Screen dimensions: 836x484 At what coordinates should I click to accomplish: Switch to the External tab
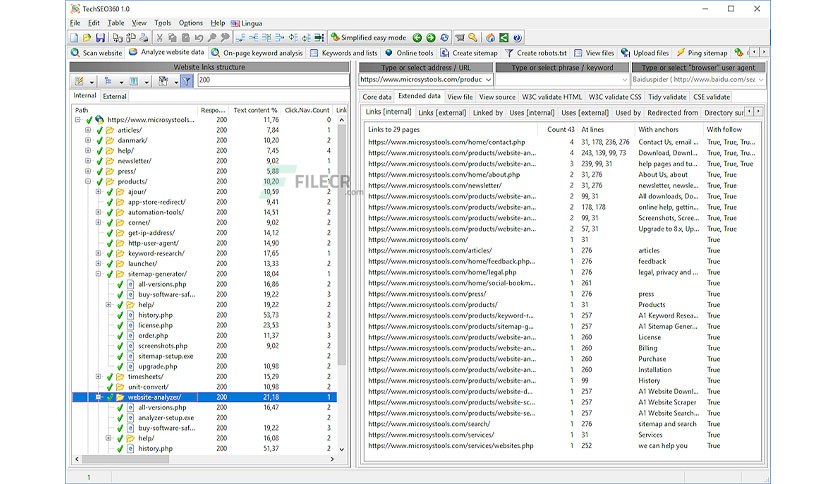pos(115,96)
